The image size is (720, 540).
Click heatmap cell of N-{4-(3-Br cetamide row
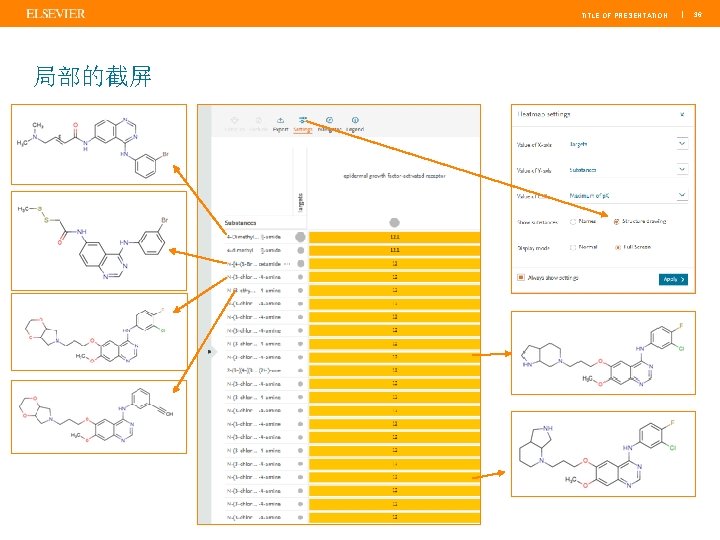pos(394,264)
